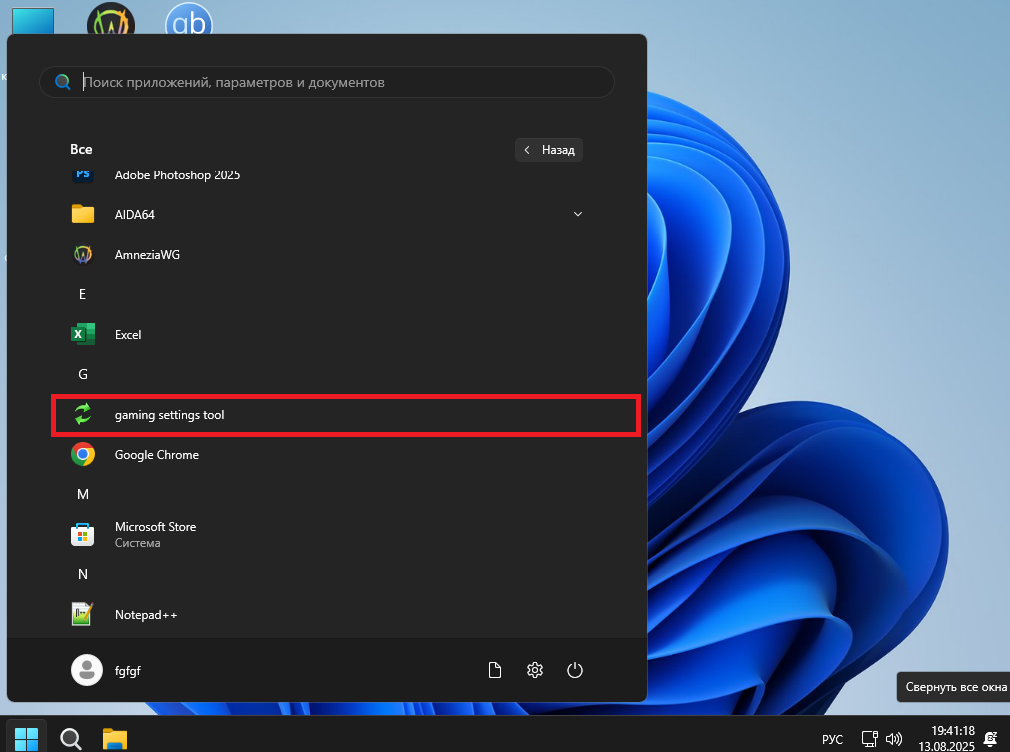
Task: Click the Microsoft Store icon
Action: tap(82, 534)
